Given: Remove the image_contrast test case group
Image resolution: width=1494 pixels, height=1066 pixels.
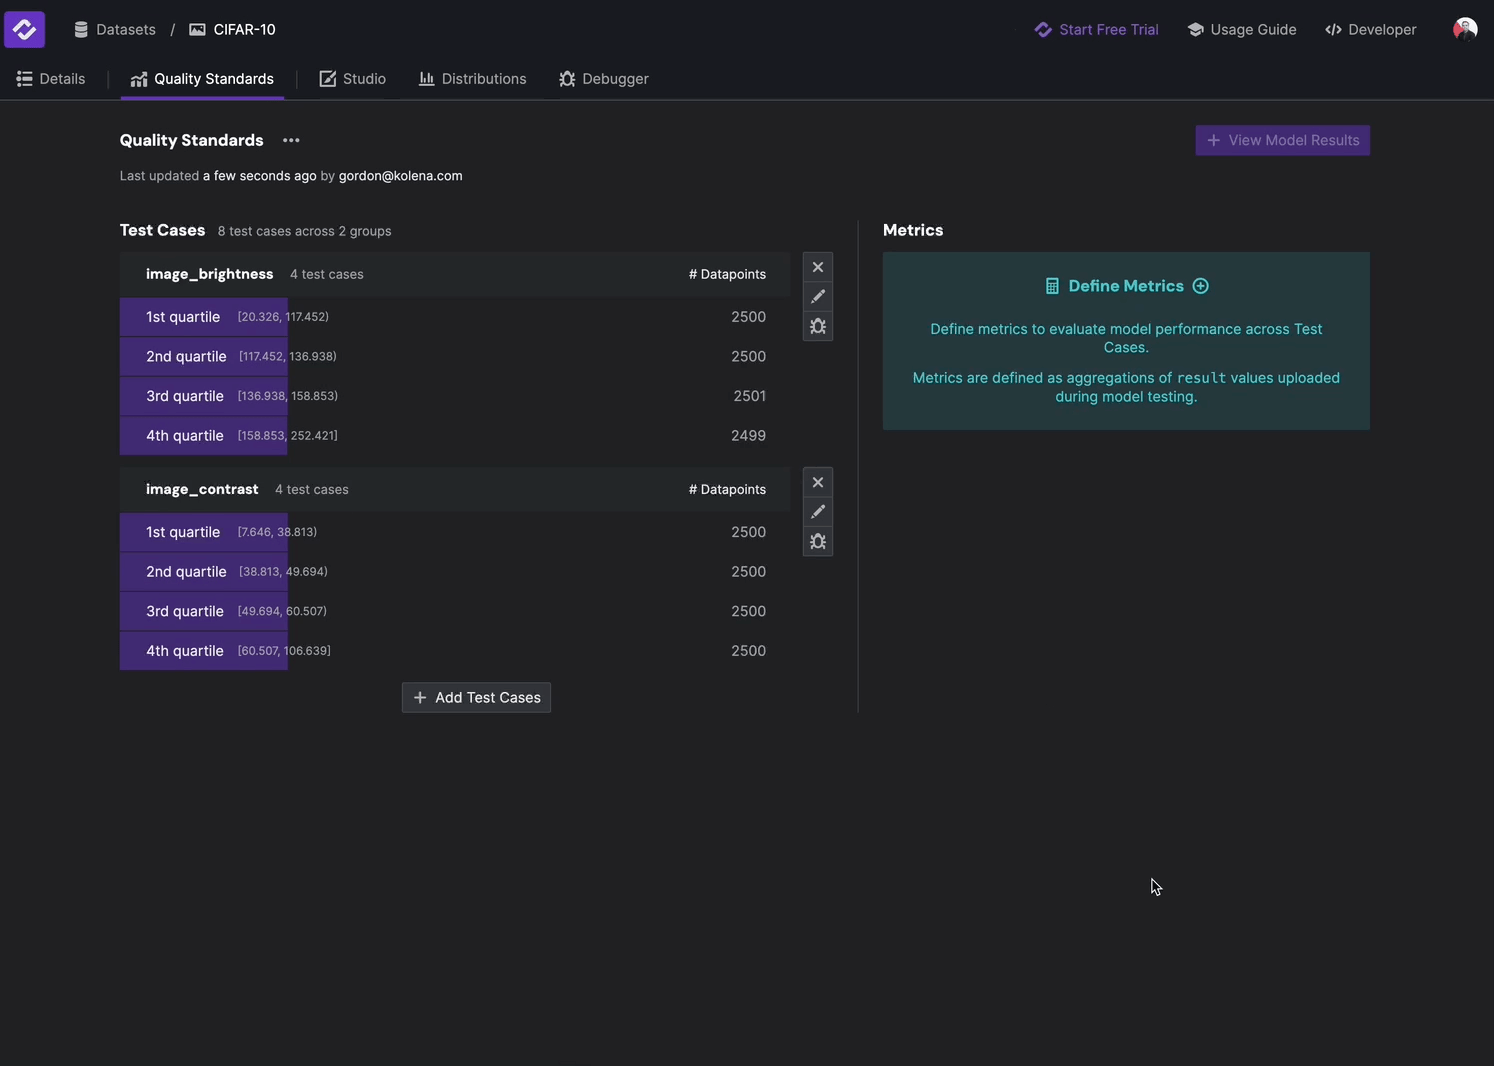Looking at the screenshot, I should (x=818, y=483).
